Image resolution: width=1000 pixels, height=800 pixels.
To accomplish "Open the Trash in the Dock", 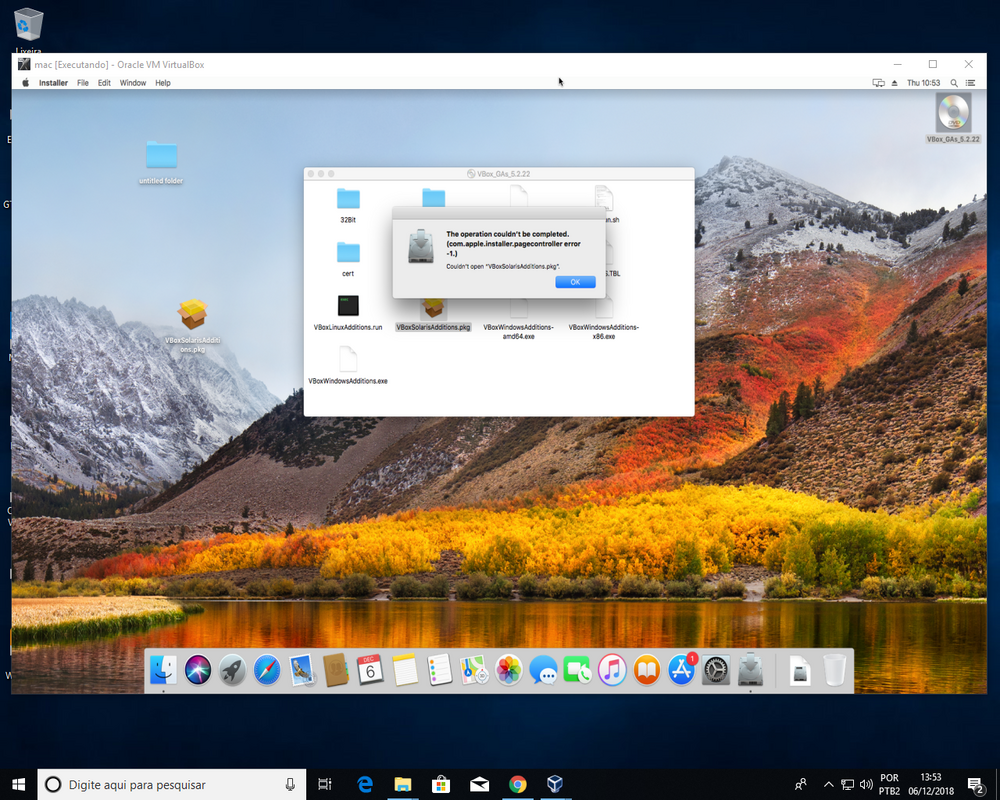I will click(x=834, y=670).
